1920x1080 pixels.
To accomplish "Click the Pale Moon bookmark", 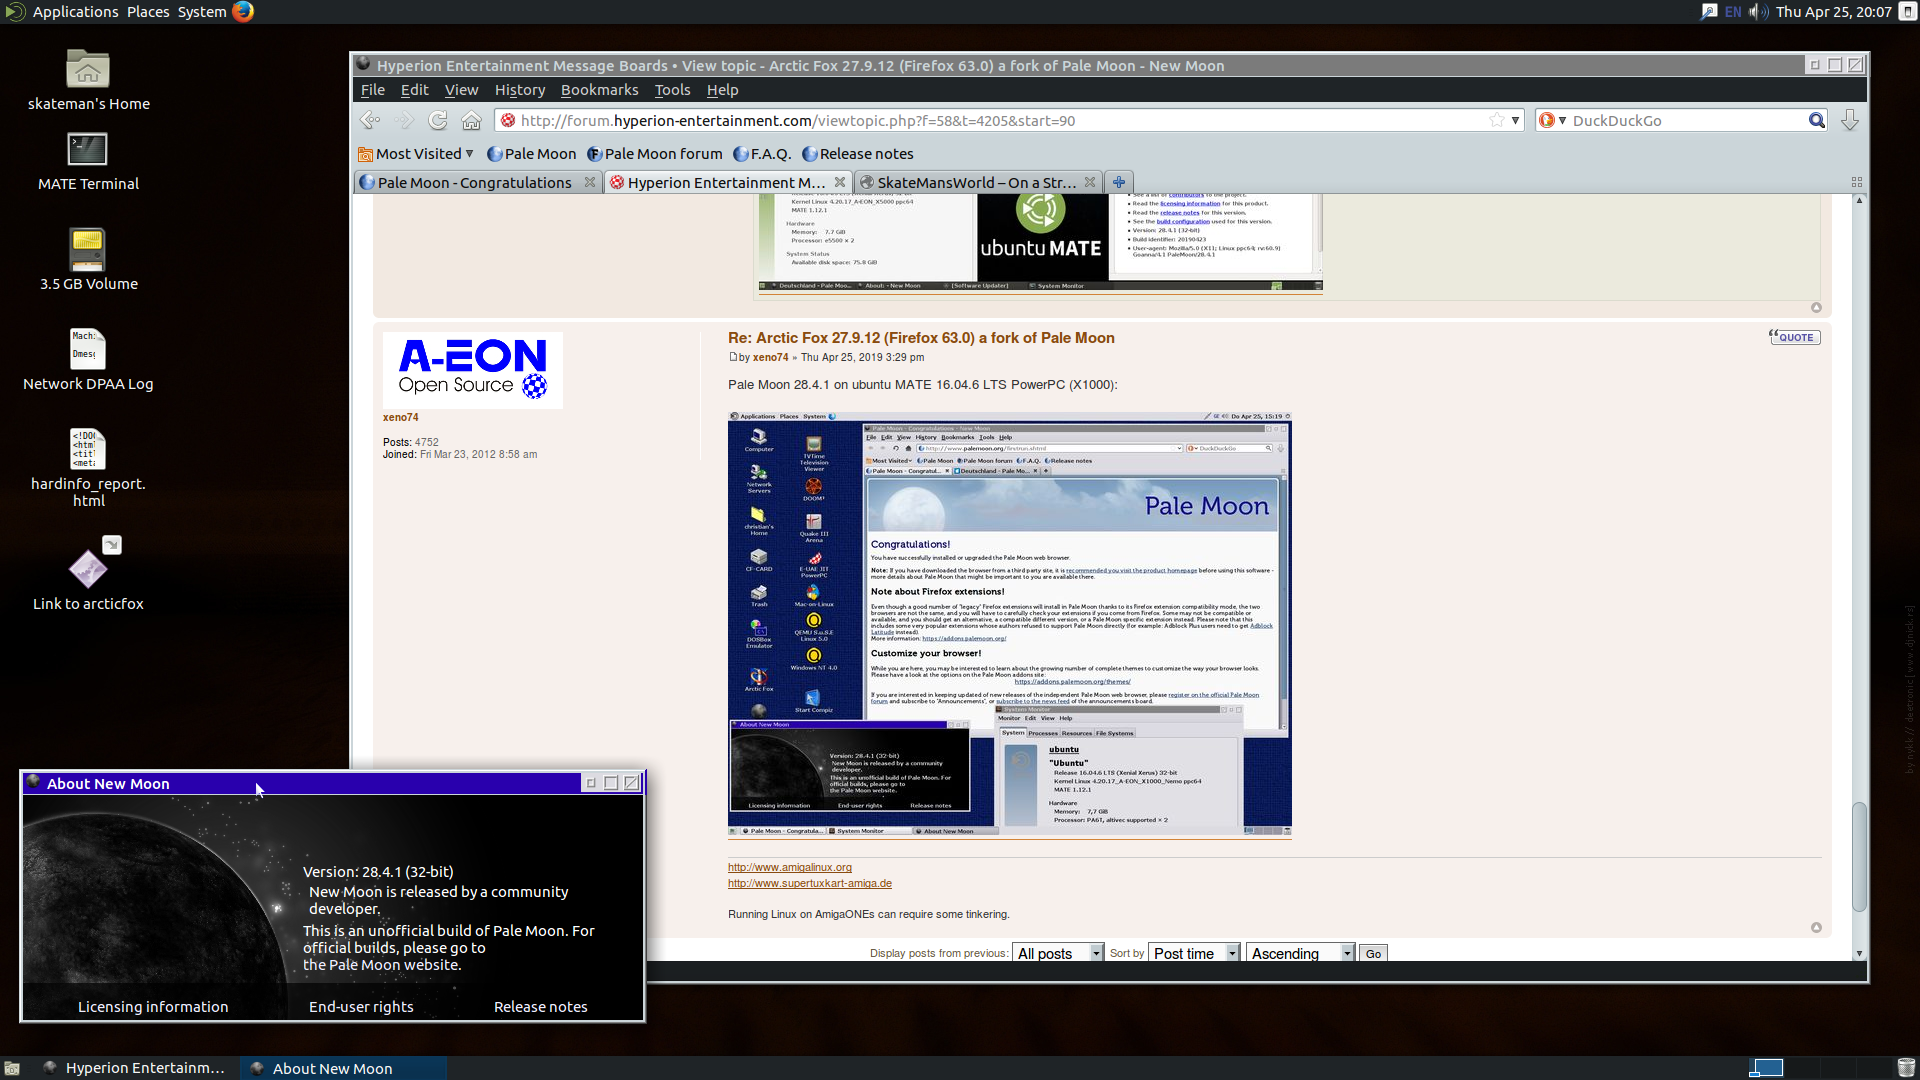I will 531,154.
